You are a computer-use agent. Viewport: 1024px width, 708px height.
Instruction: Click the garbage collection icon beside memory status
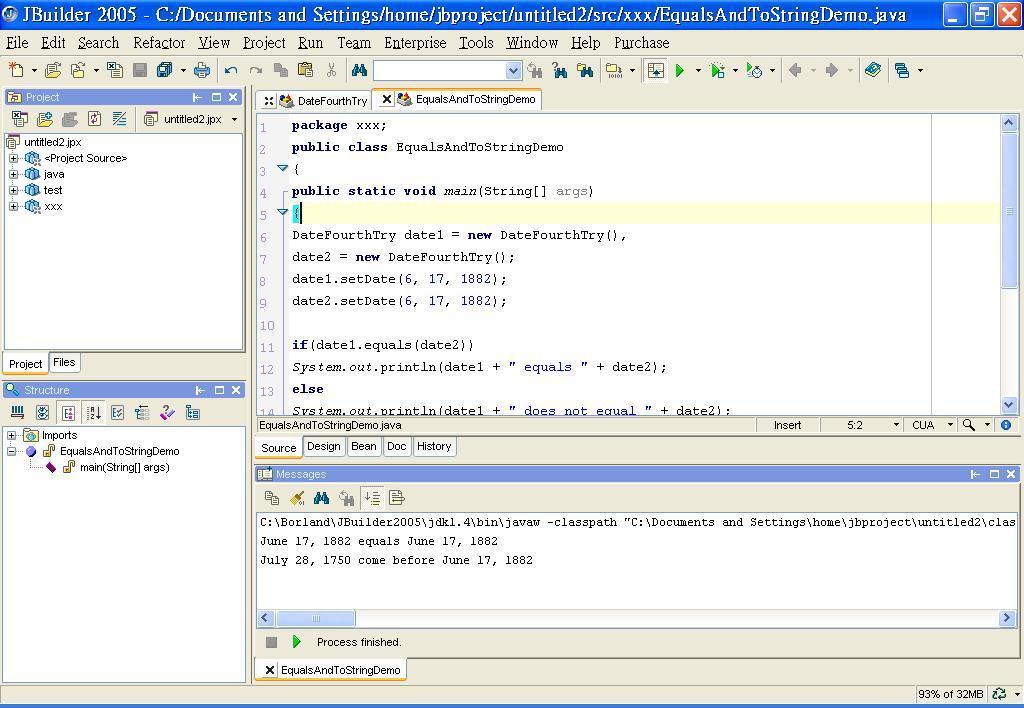[x=999, y=694]
